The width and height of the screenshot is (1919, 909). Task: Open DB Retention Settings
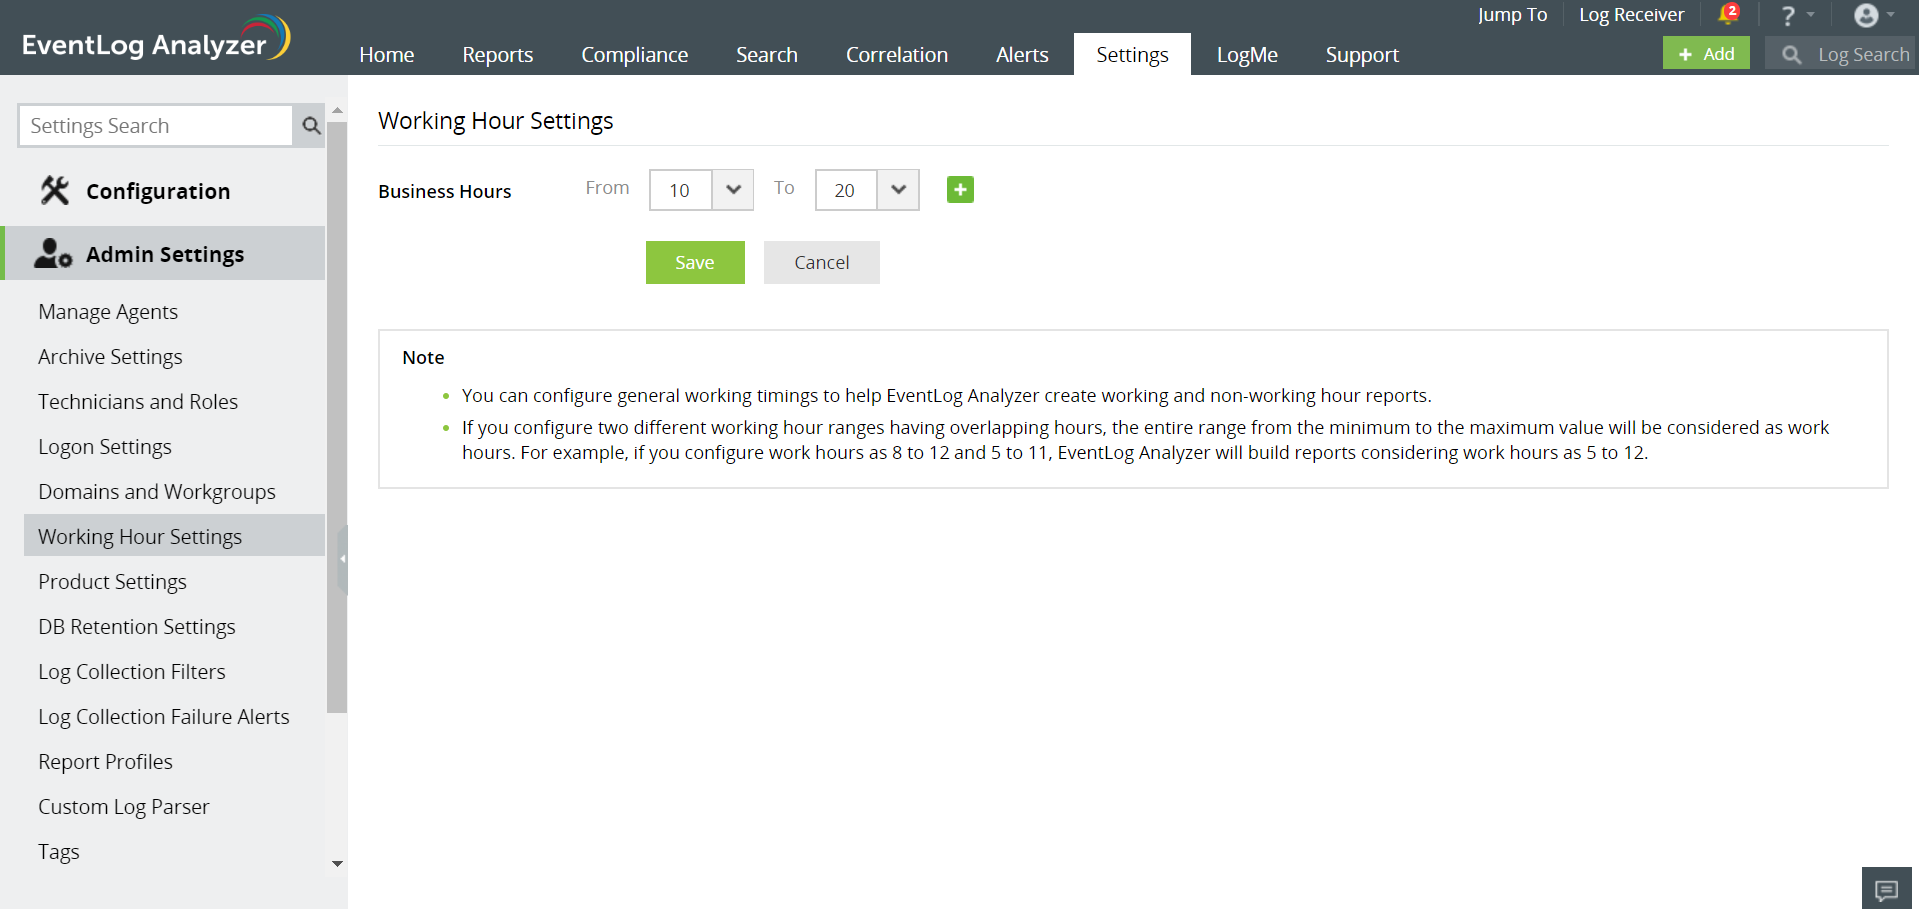coord(137,627)
